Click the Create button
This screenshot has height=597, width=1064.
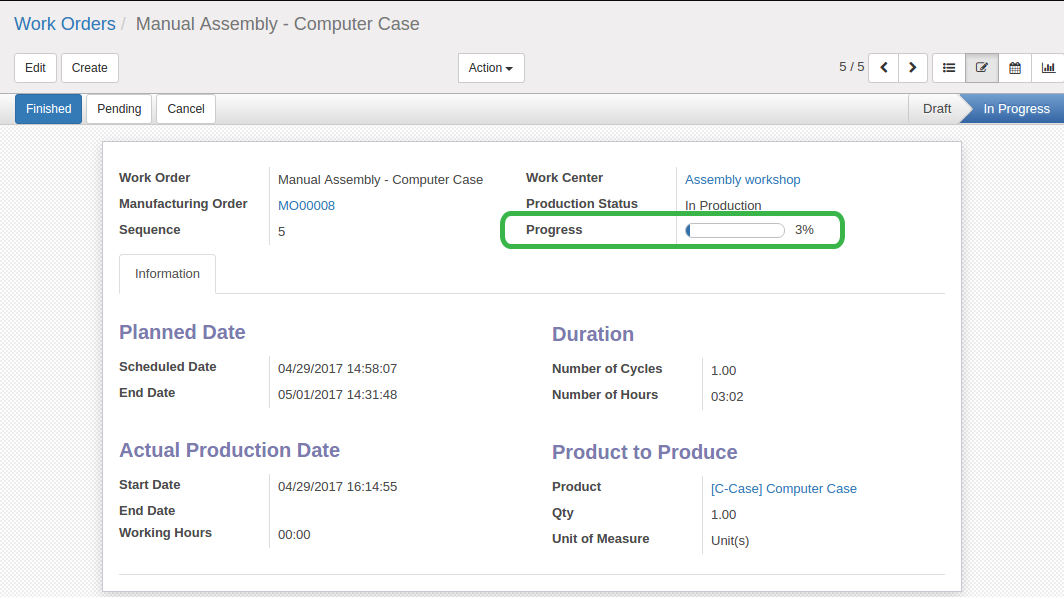tap(90, 68)
